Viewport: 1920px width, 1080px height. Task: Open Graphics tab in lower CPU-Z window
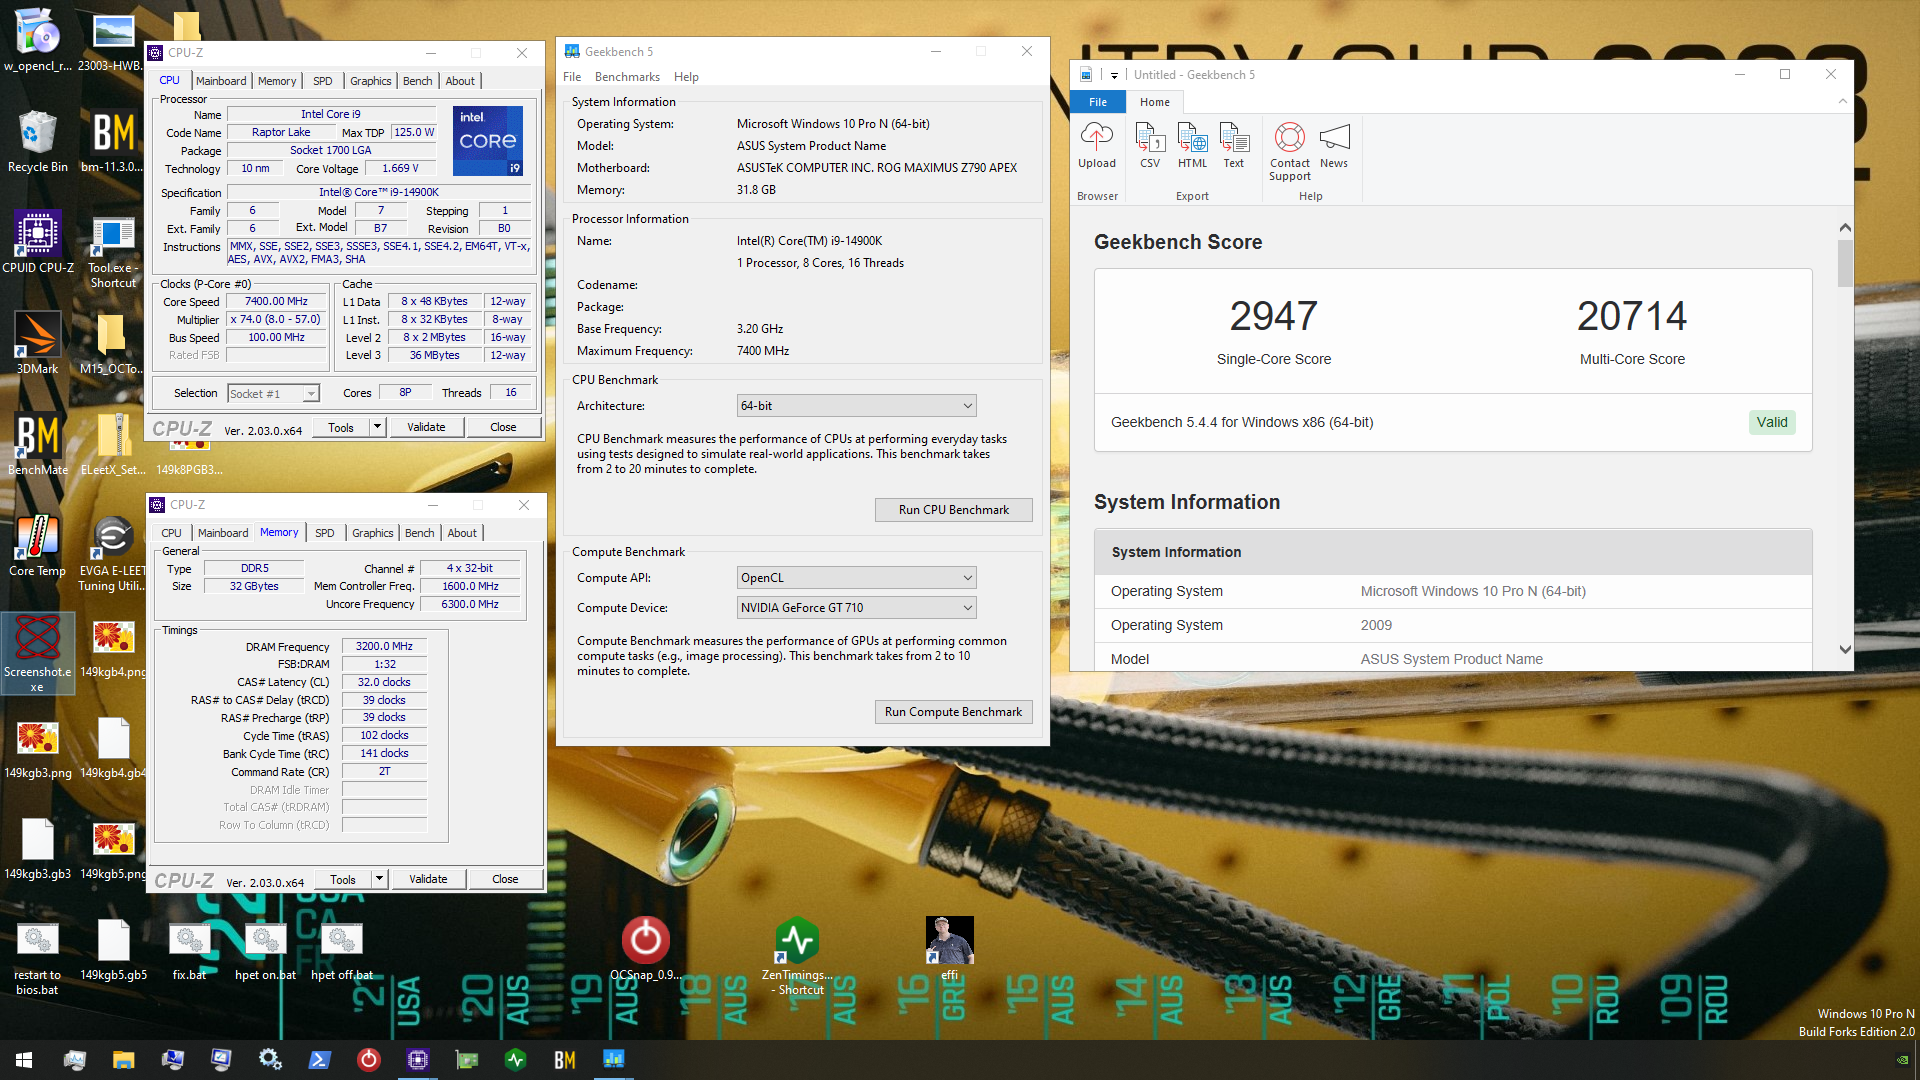pyautogui.click(x=372, y=533)
